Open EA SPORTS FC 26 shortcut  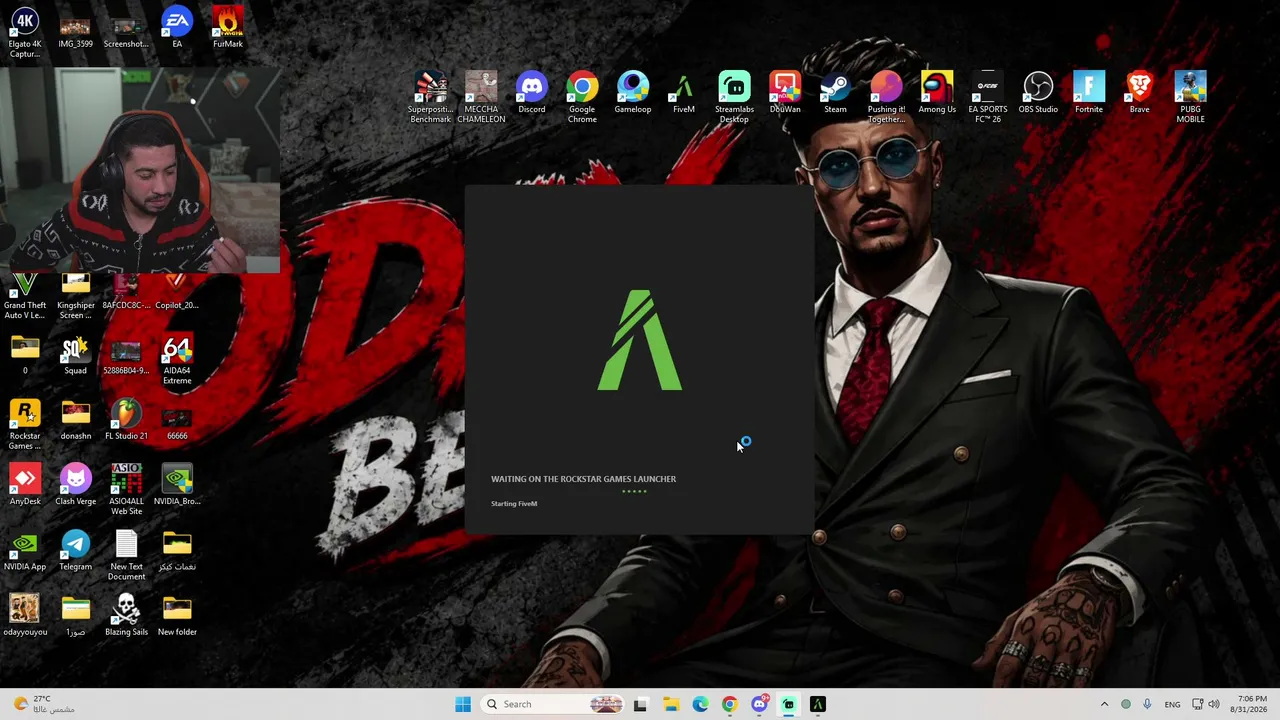pos(988,98)
